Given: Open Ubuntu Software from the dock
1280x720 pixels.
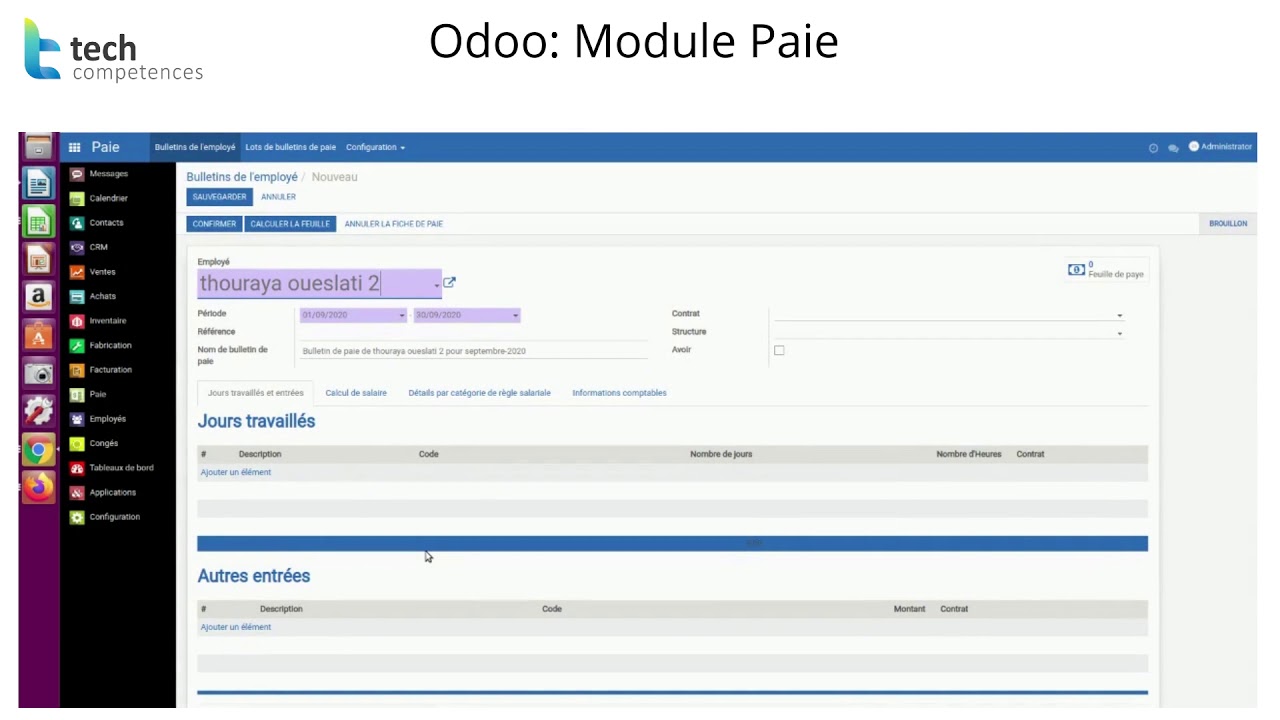Looking at the screenshot, I should (x=38, y=335).
